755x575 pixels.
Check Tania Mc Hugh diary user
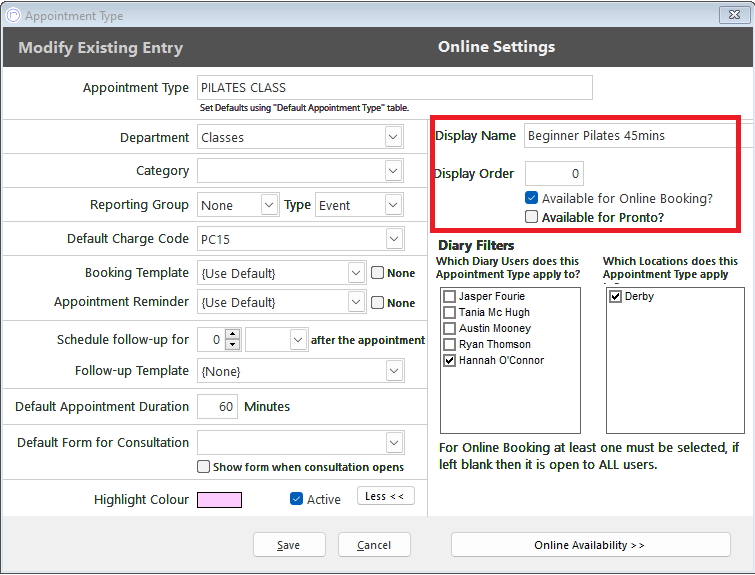coord(449,313)
